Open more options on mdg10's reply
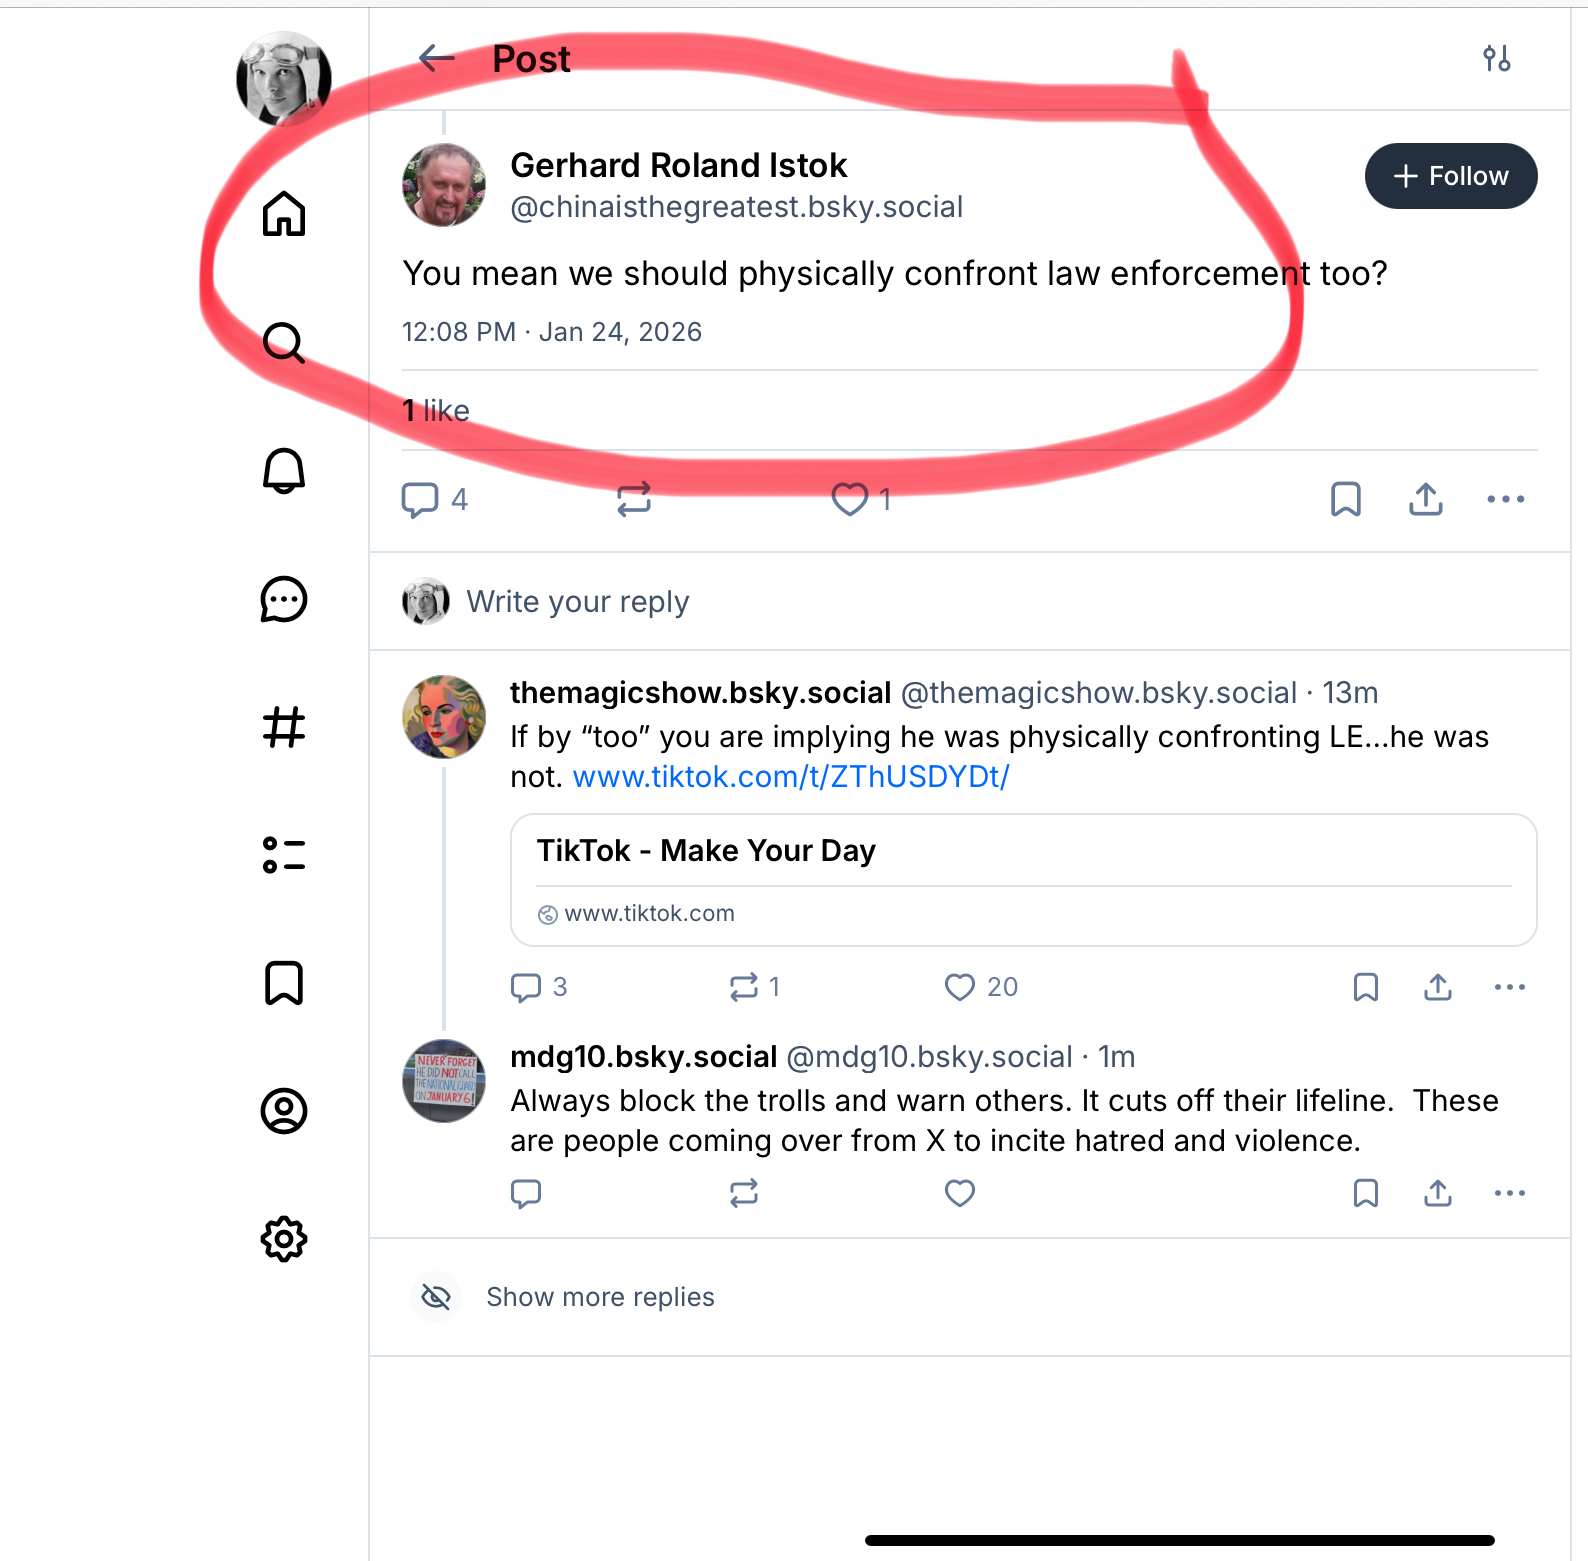The image size is (1588, 1561). pyautogui.click(x=1510, y=1193)
